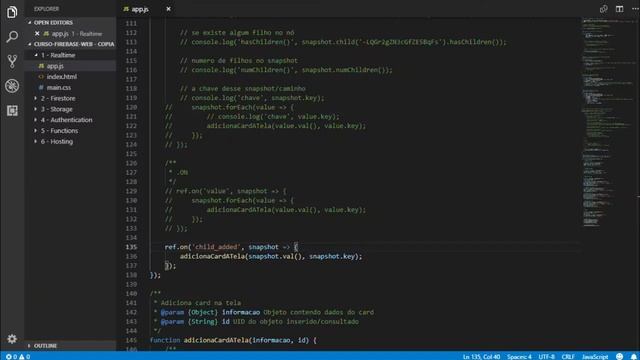Click the open changes icon in editor toolbar
640x360 pixels.
point(603,9)
